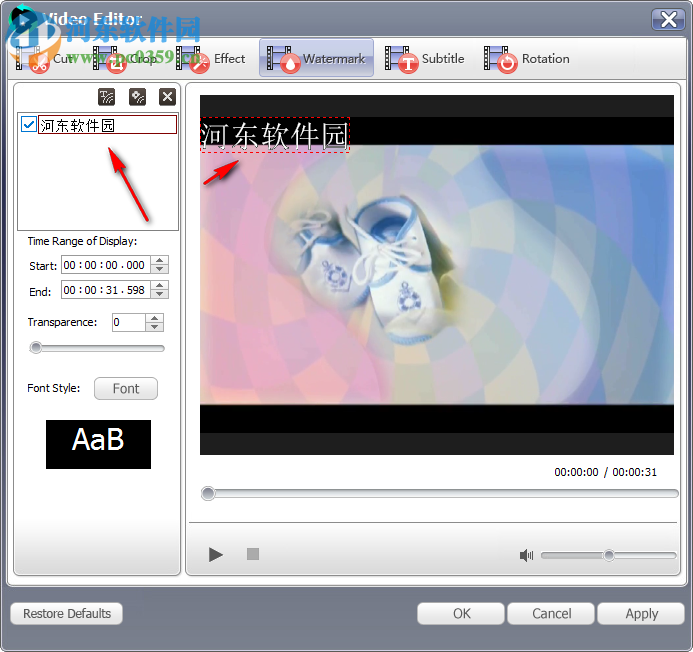Viewport: 693px width, 652px height.
Task: Click the Start time field
Action: (x=106, y=265)
